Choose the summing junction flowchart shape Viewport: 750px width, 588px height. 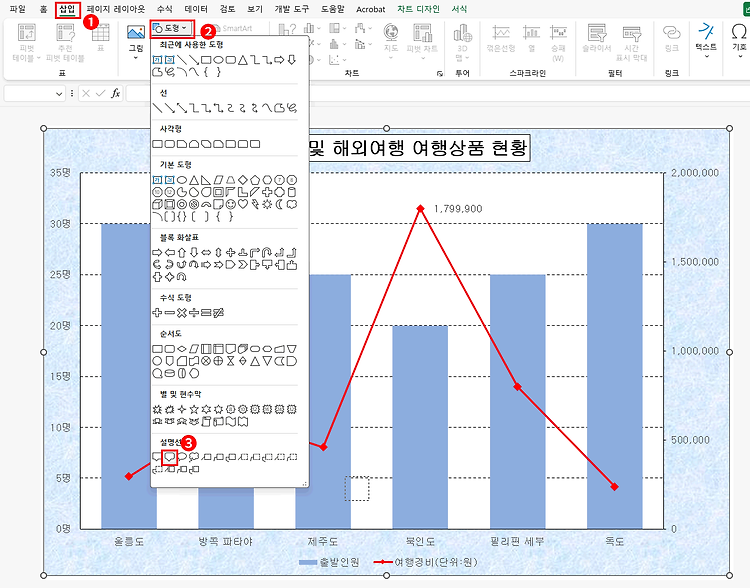click(206, 361)
